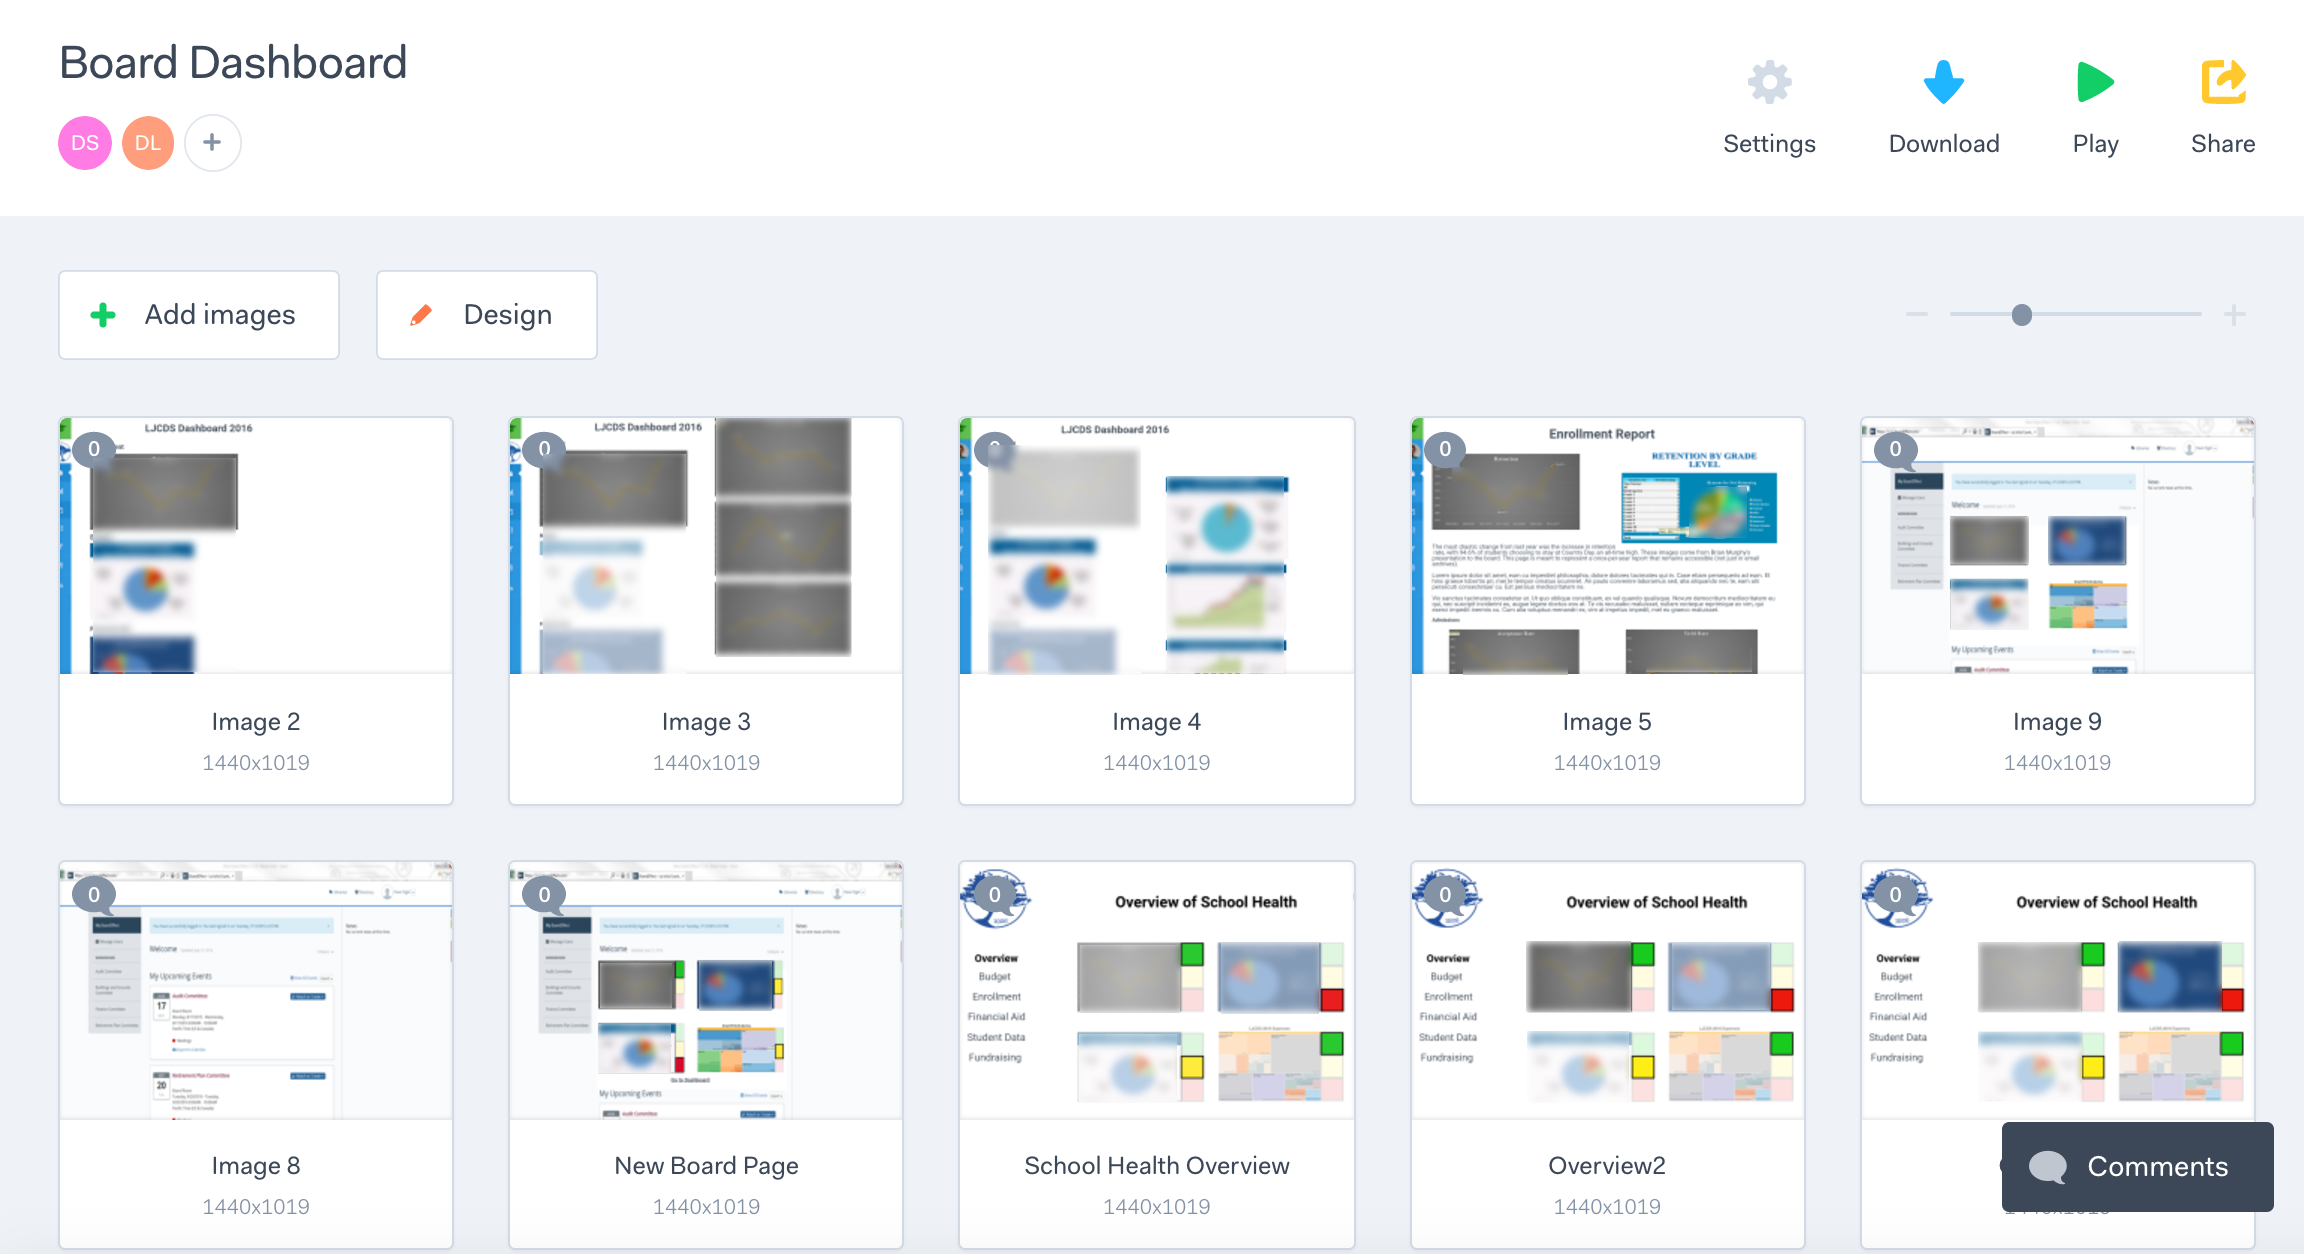Click the Board Dashboard project title
The width and height of the screenshot is (2304, 1254).
233,63
